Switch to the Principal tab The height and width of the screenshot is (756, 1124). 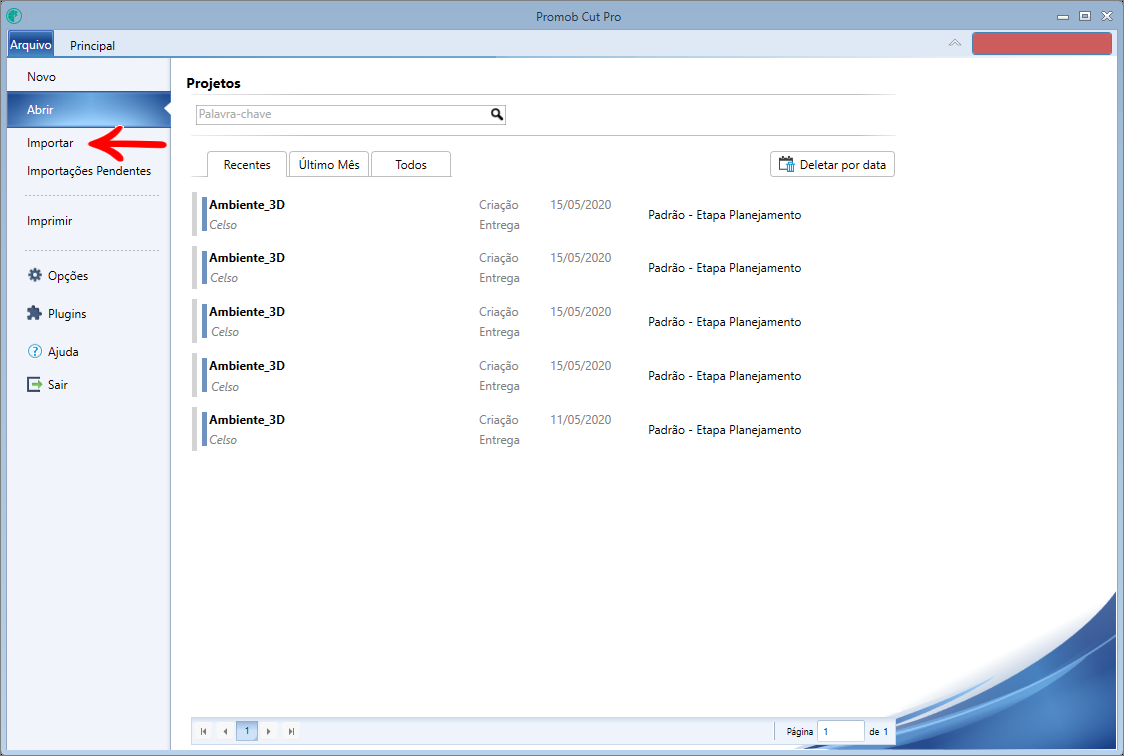click(92, 45)
